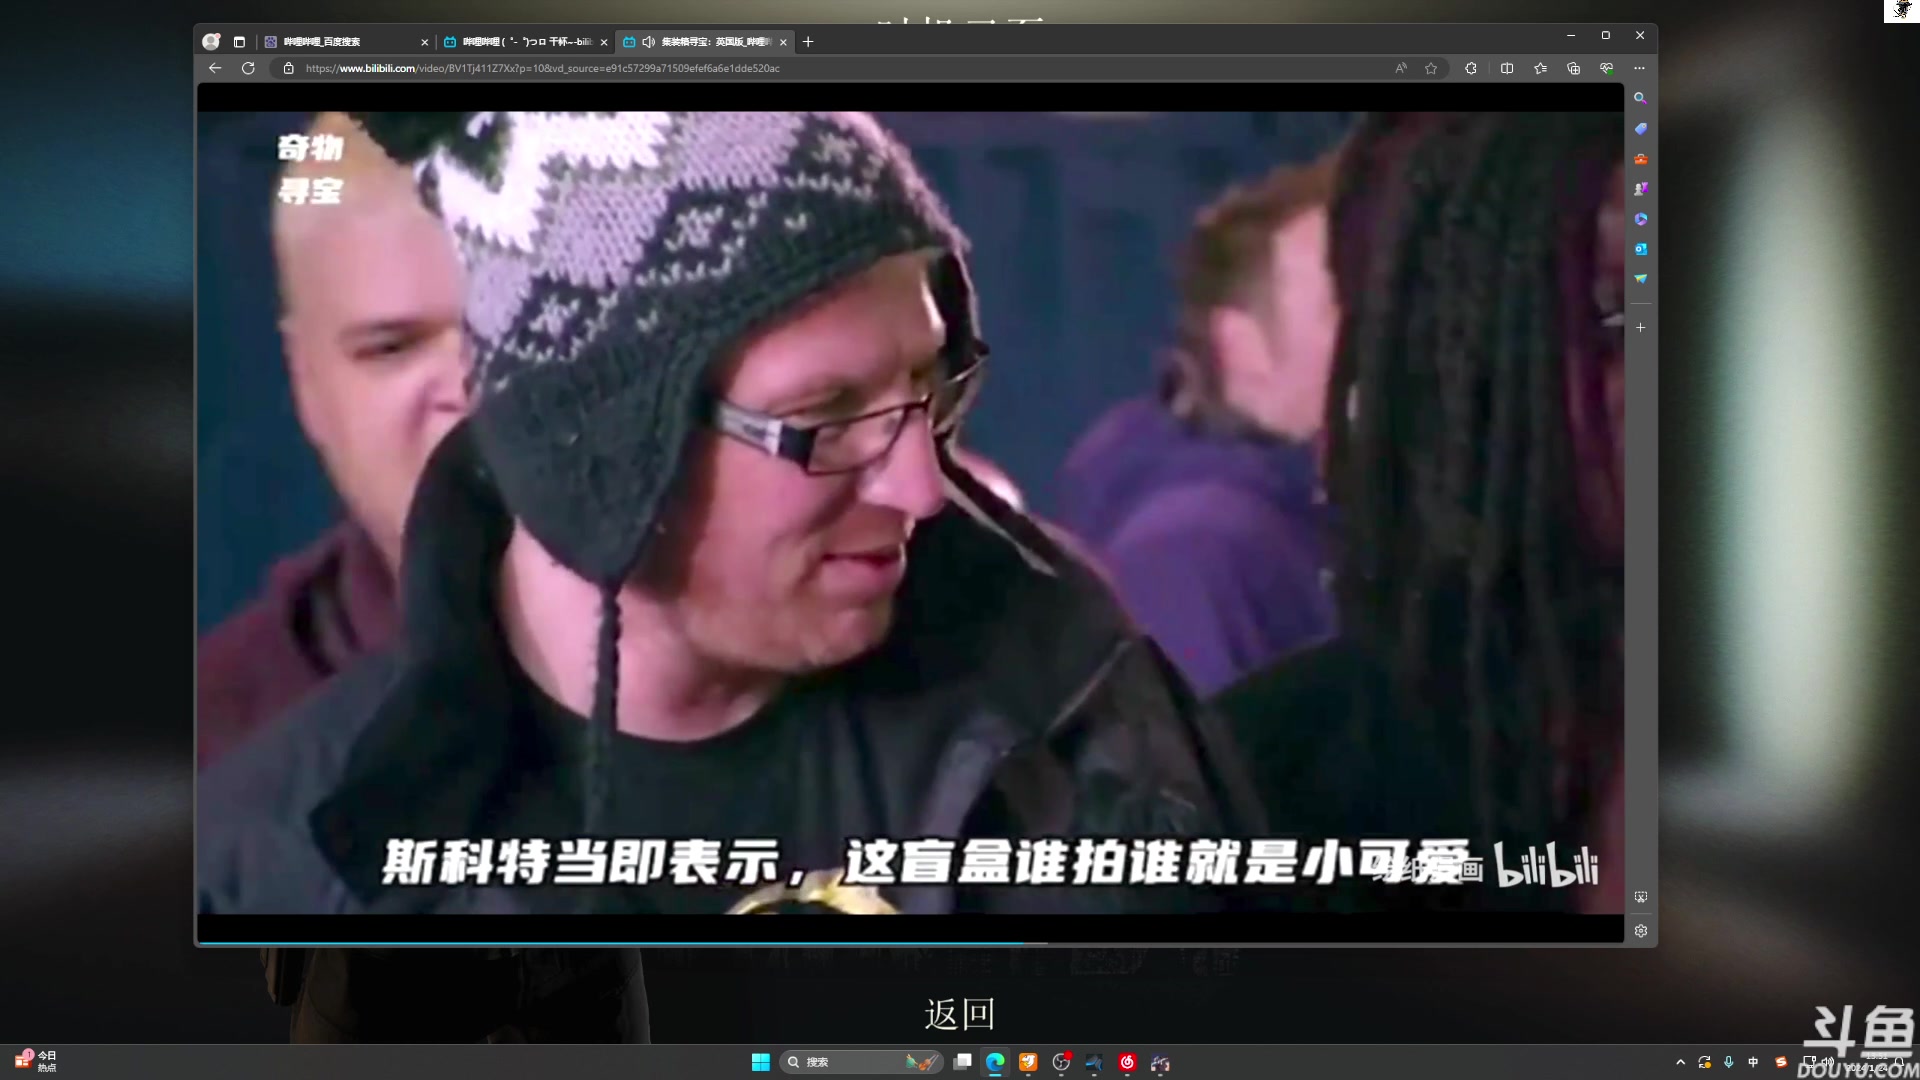Toggle microphone icon in system tray
Image resolution: width=1920 pixels, height=1080 pixels.
point(1728,1062)
